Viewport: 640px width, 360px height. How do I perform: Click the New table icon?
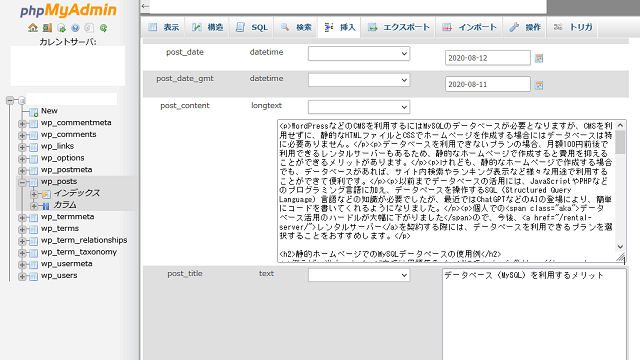33,111
